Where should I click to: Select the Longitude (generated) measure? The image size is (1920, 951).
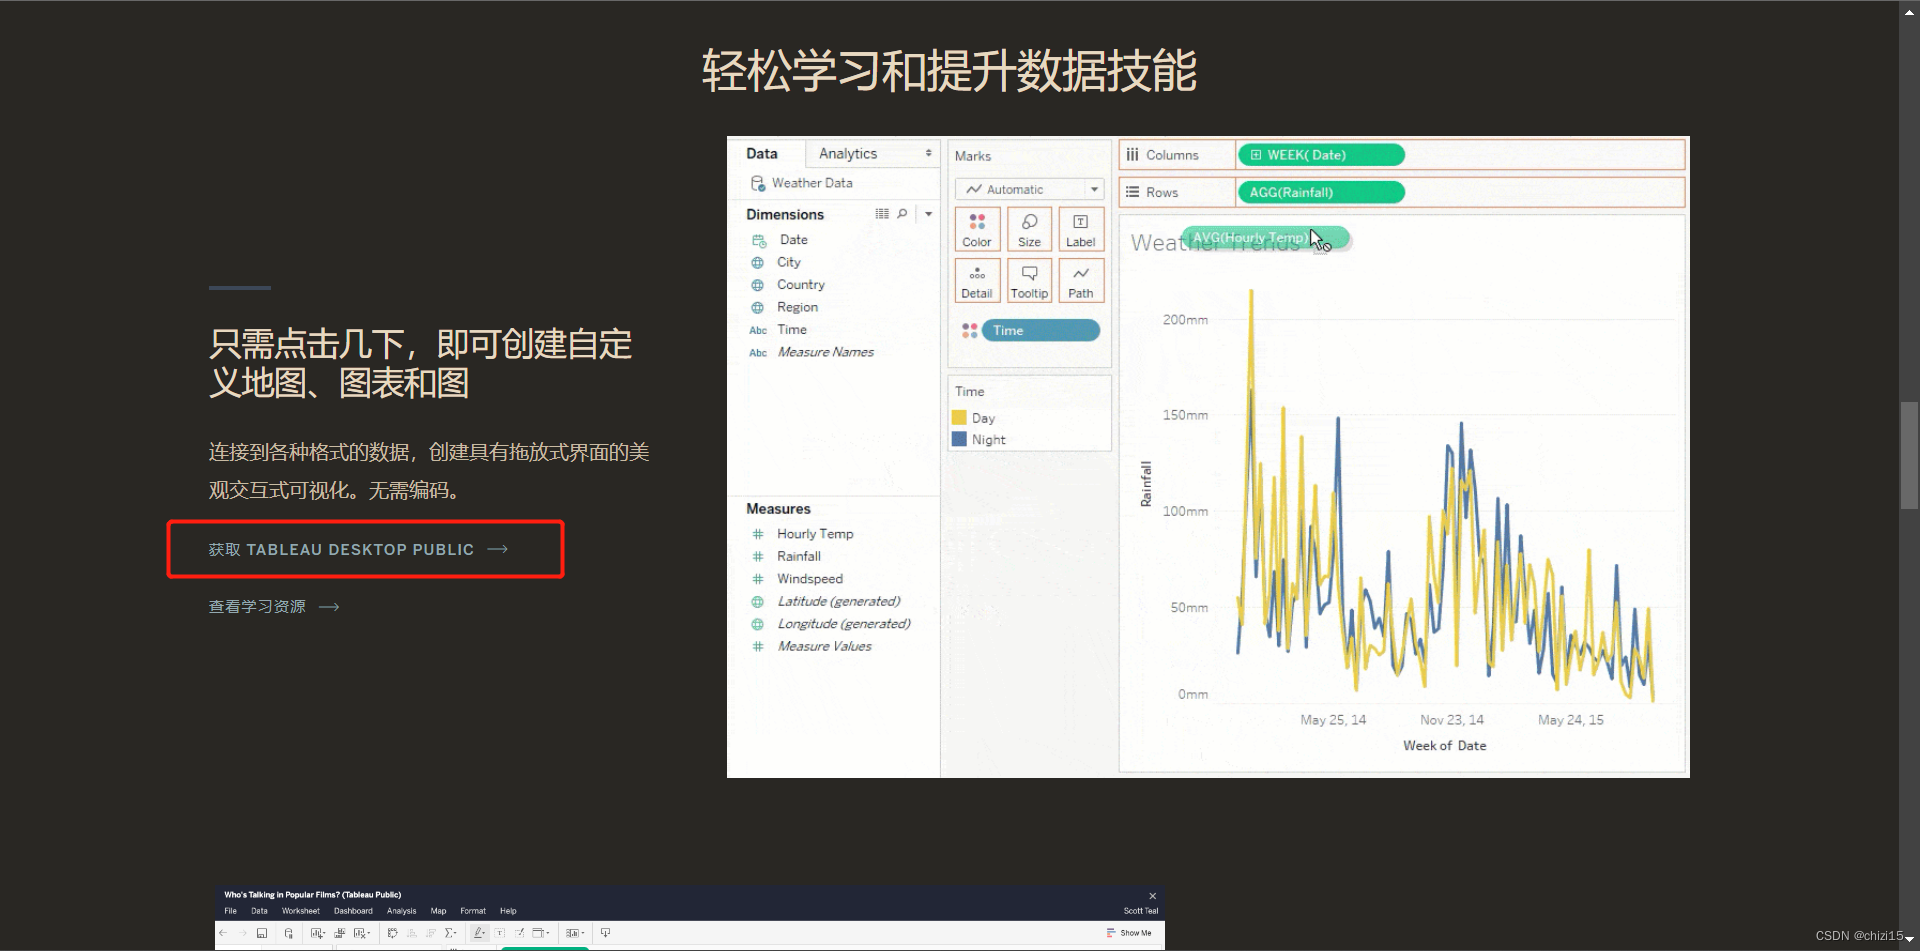point(844,624)
